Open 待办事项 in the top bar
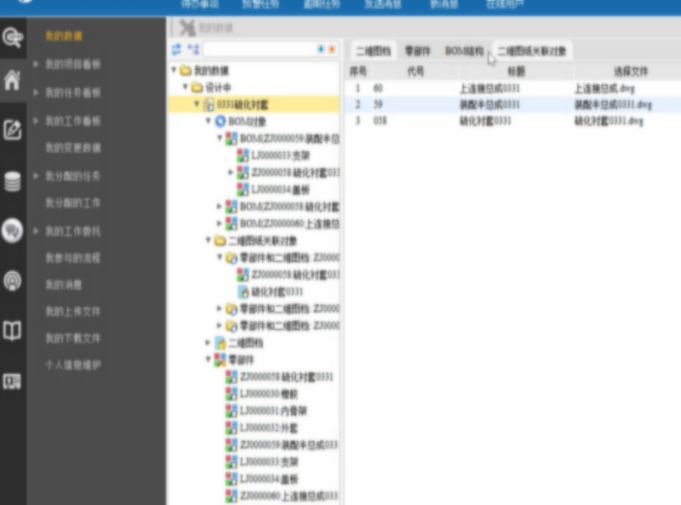681x505 pixels. pos(200,5)
